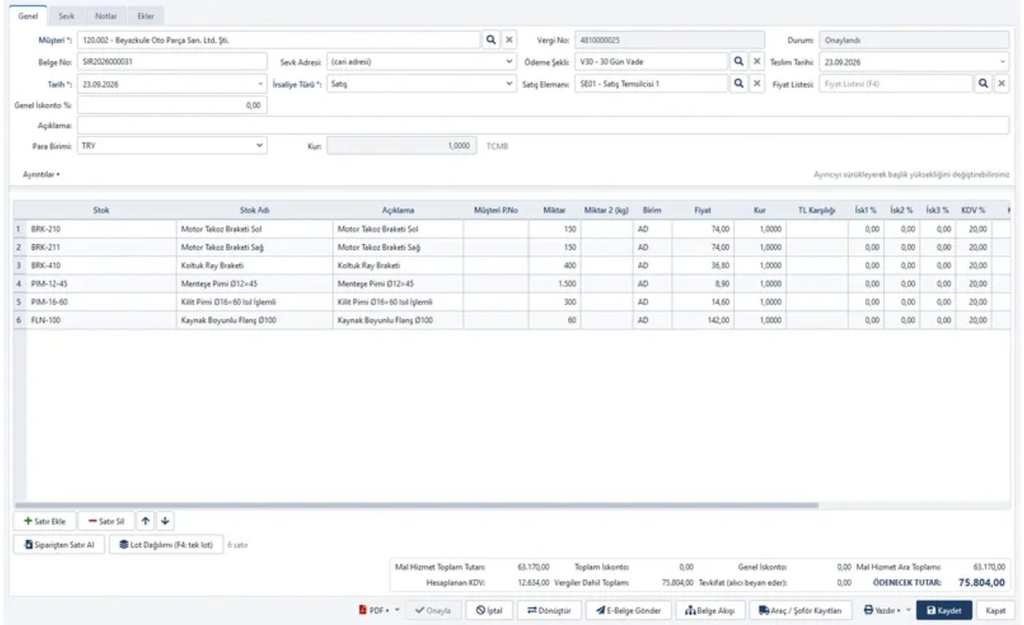The image size is (1024, 625).
Task: Select the PIM-12-45 stock cell
Action: 101,284
